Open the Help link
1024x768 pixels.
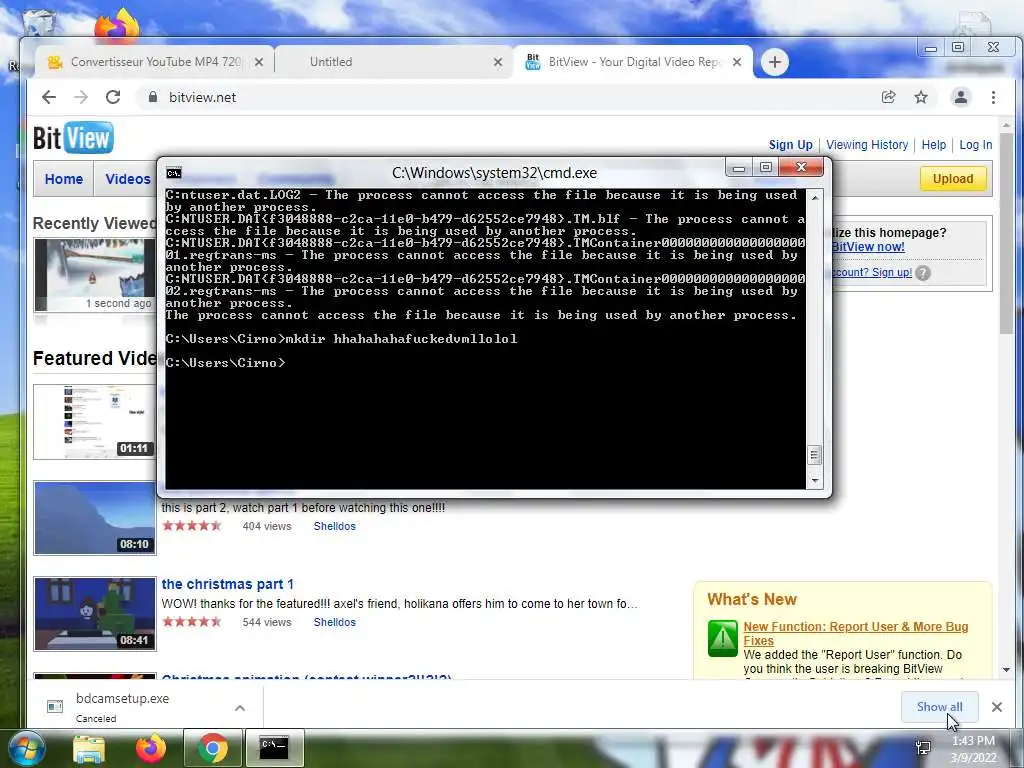[933, 144]
